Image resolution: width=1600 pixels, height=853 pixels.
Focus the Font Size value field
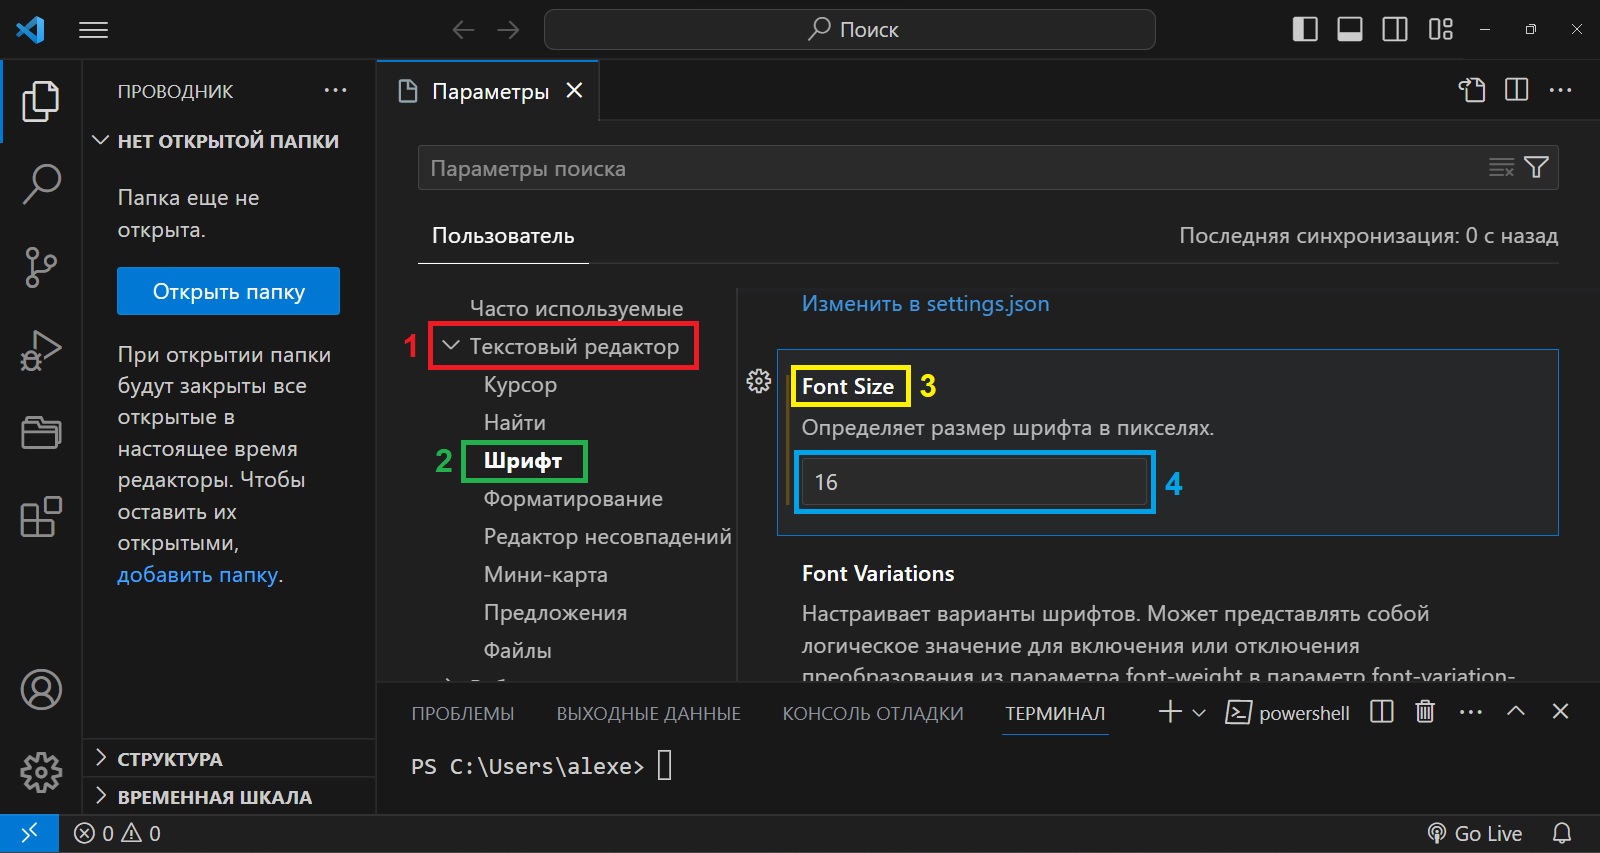[974, 482]
